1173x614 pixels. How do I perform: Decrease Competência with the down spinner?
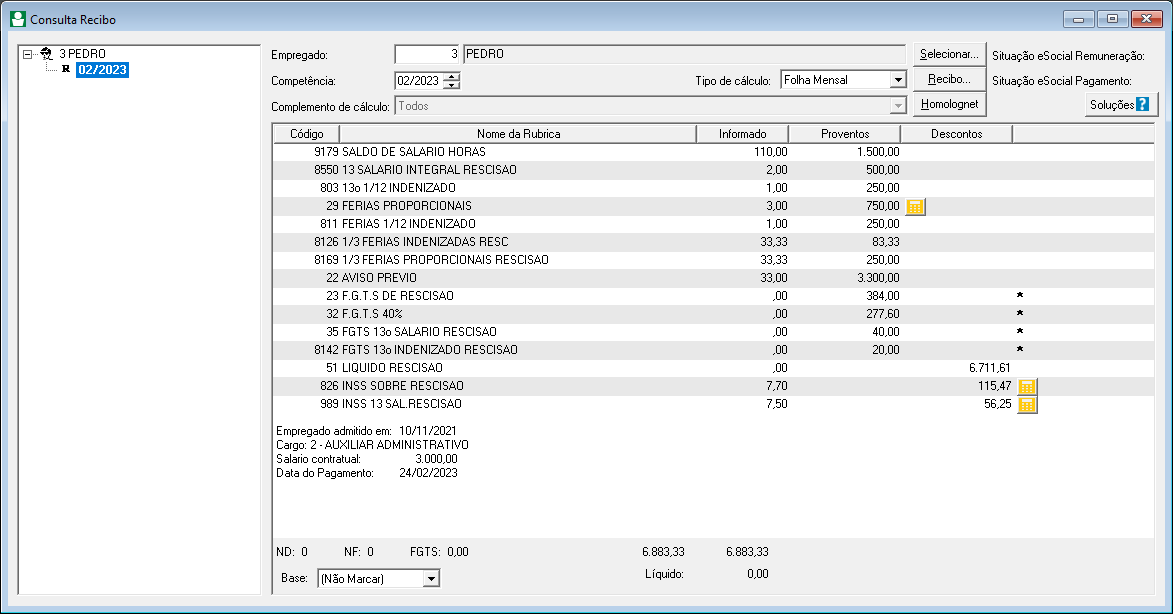tap(452, 85)
